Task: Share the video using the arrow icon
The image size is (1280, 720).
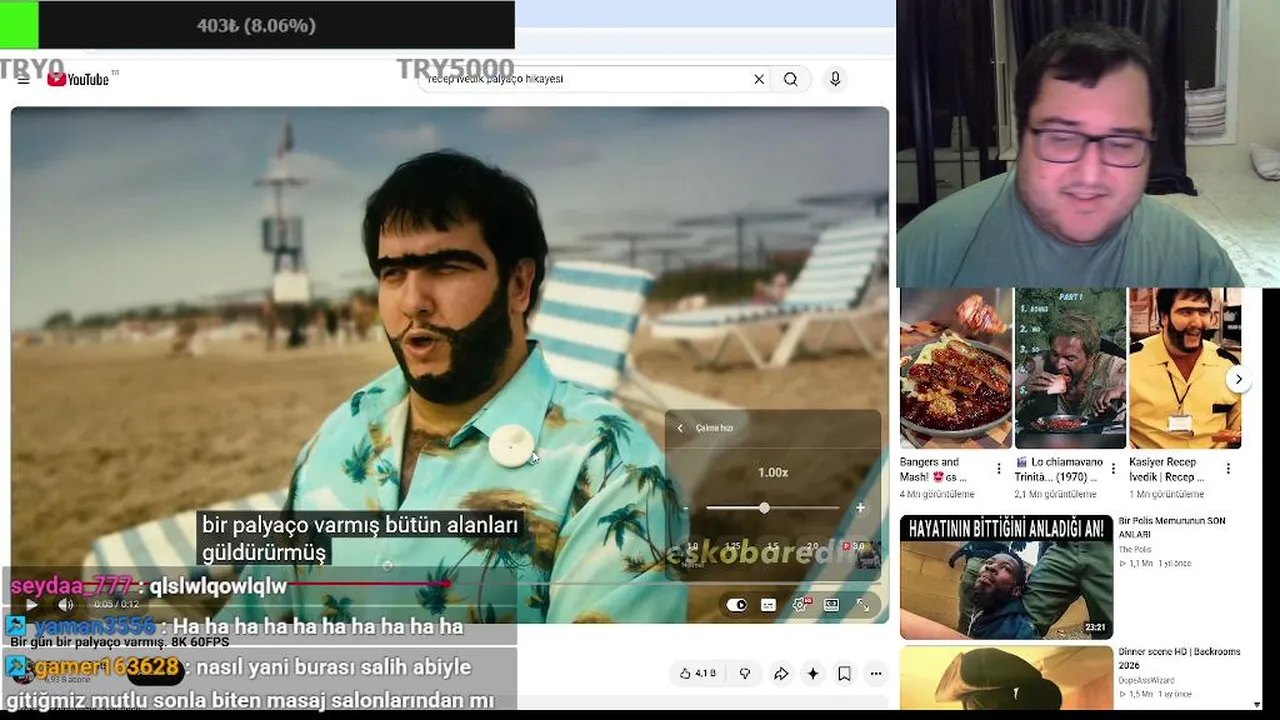Action: pyautogui.click(x=781, y=674)
